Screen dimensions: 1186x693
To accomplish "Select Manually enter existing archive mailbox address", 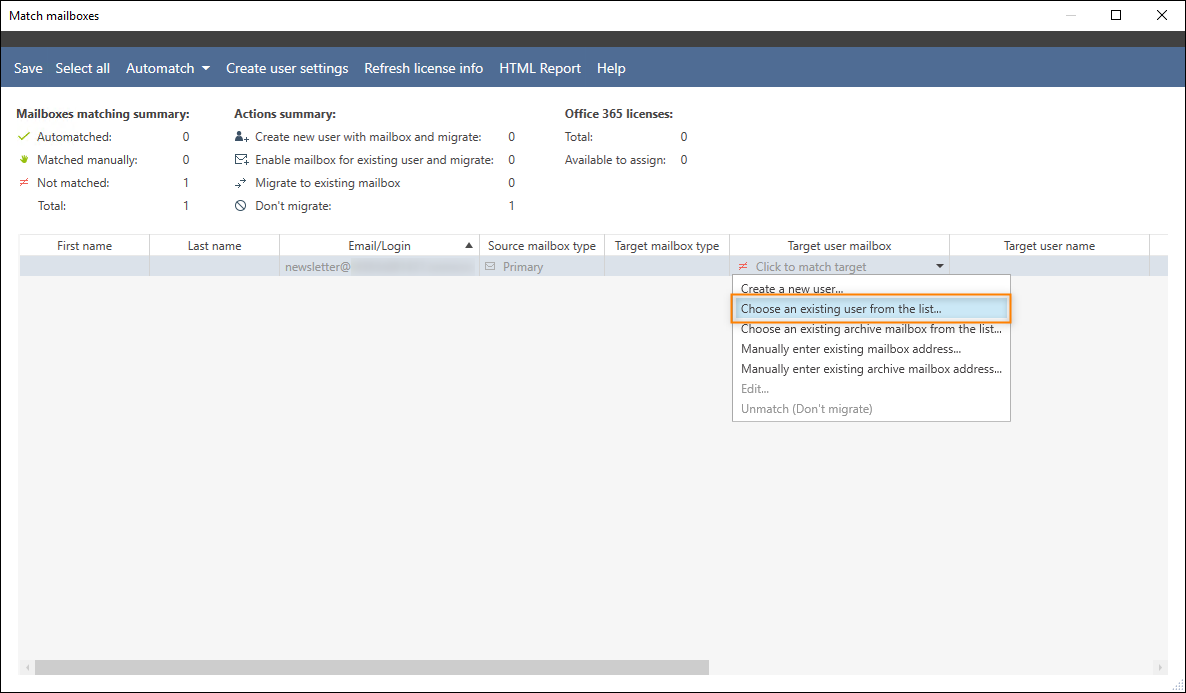I will point(871,369).
